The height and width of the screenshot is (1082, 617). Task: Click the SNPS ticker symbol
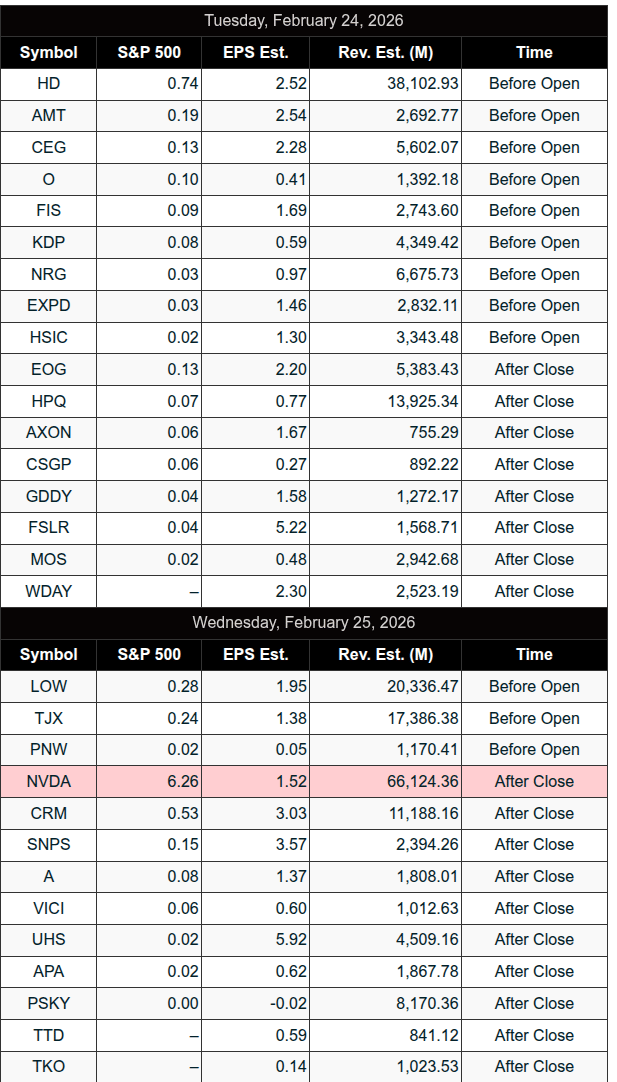48,845
